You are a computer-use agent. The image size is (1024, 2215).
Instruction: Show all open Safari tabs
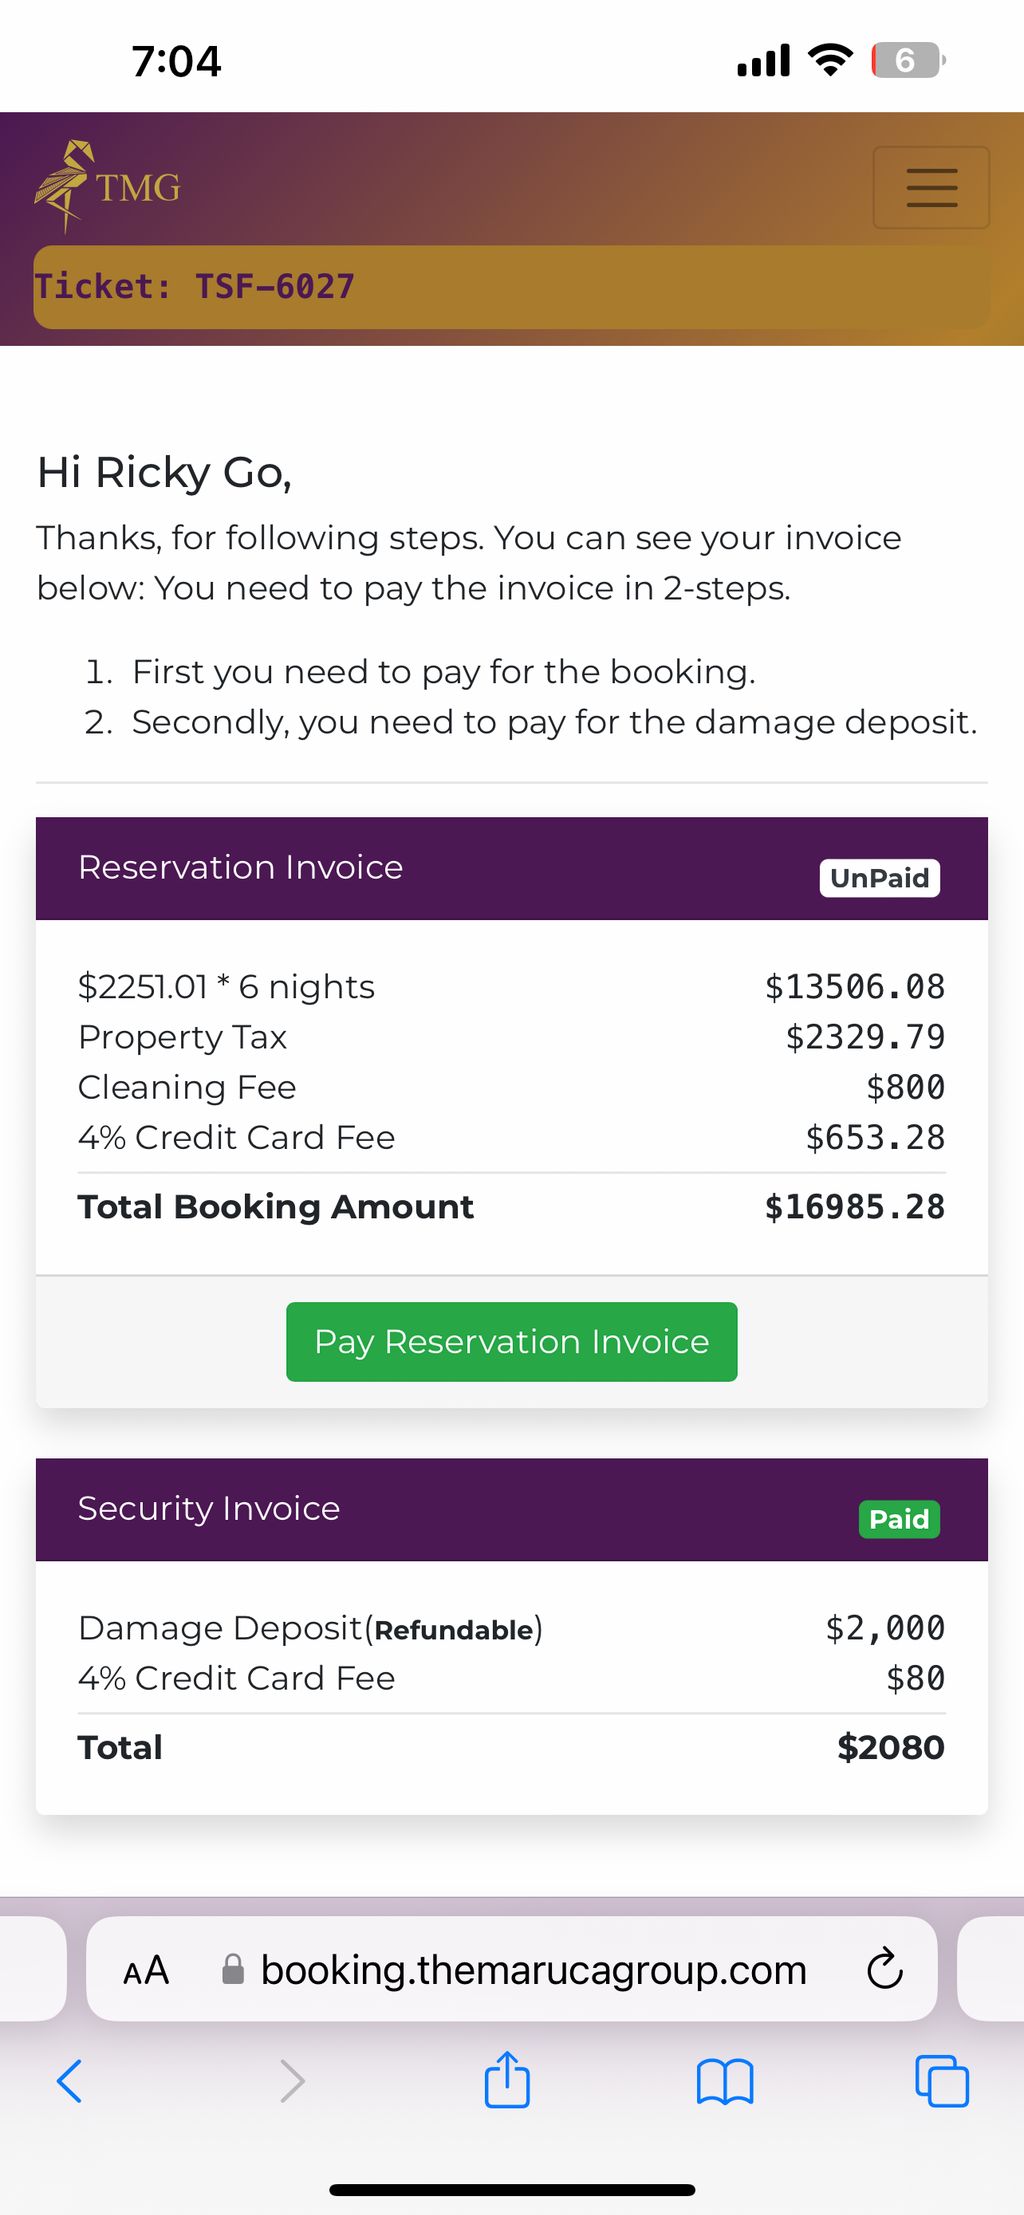(x=942, y=2081)
